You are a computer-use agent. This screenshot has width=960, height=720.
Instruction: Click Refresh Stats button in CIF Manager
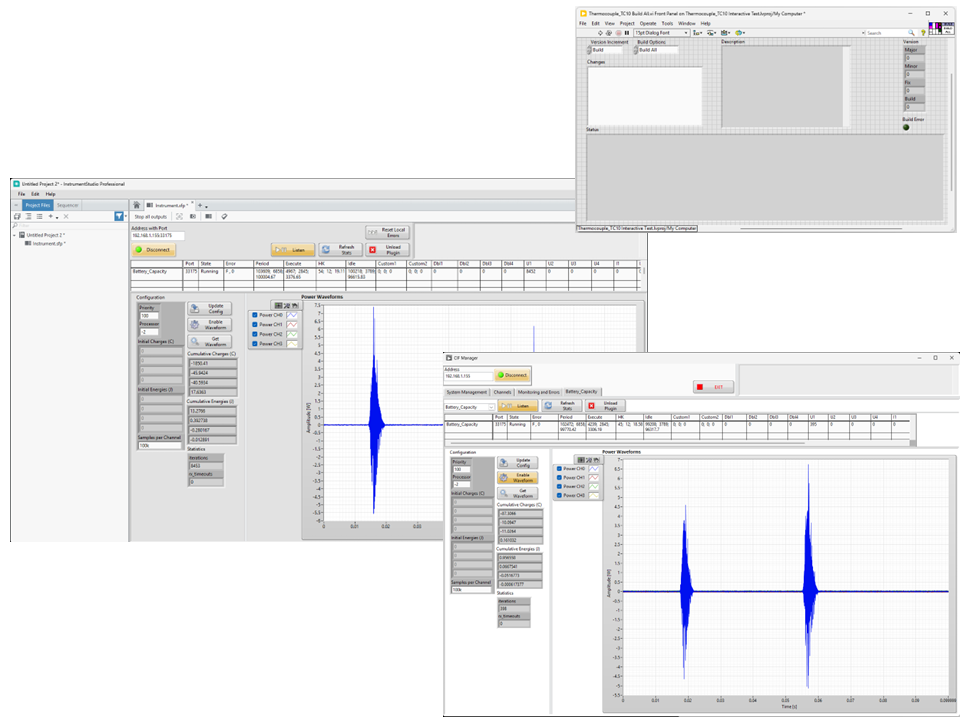(561, 405)
